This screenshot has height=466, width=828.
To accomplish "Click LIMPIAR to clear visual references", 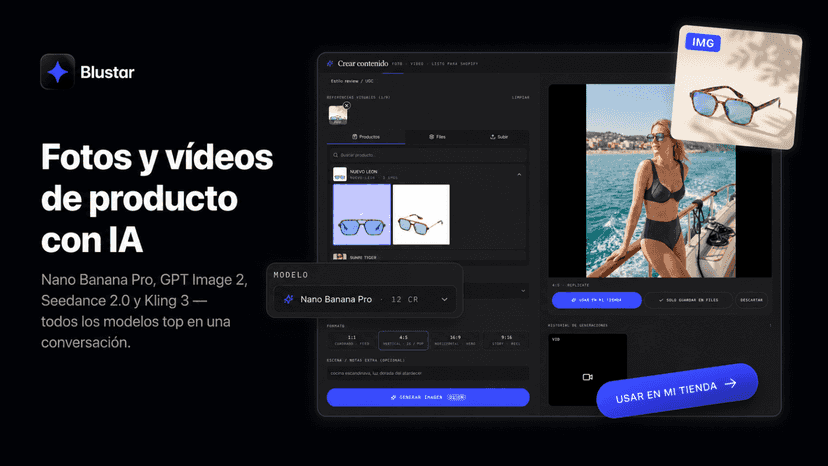I will (520, 97).
